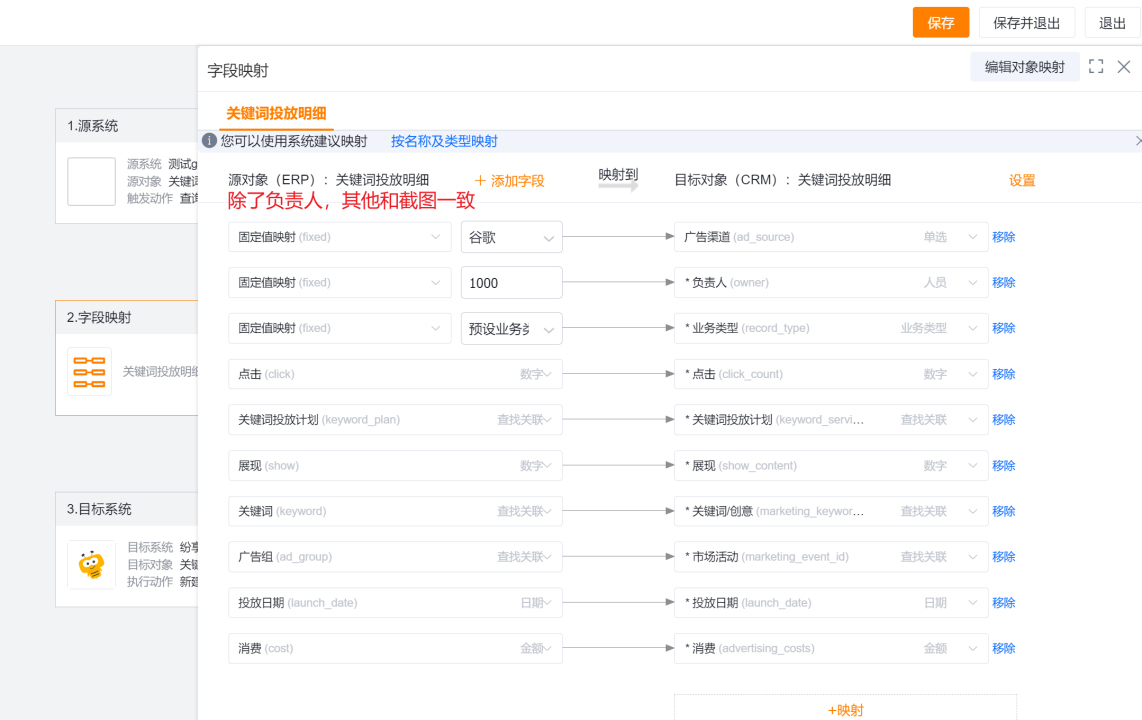Image resolution: width=1142 pixels, height=720 pixels.
Task: Open target field dropdown 展现 (show_content)
Action: [x=830, y=465]
